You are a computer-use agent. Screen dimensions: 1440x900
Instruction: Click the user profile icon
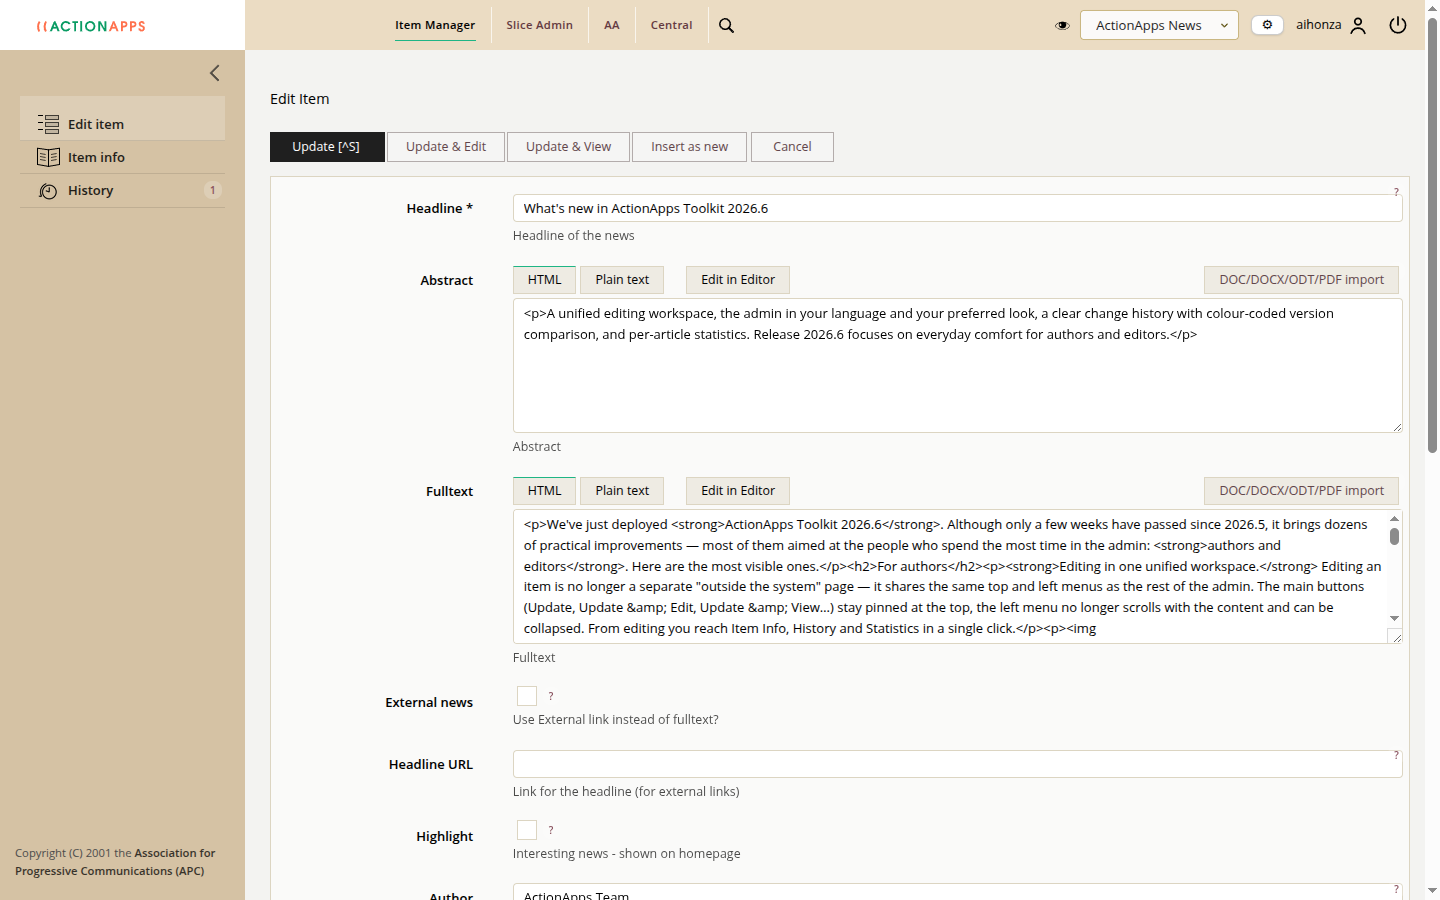point(1358,26)
